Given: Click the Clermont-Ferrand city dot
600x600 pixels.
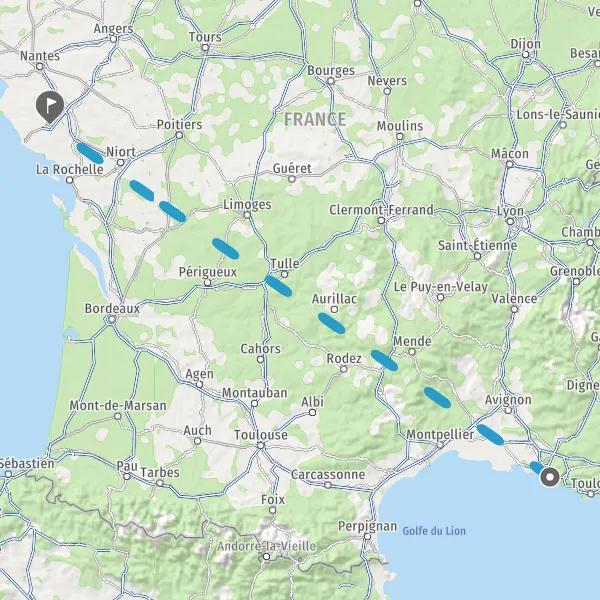Looking at the screenshot, I should point(381,220).
